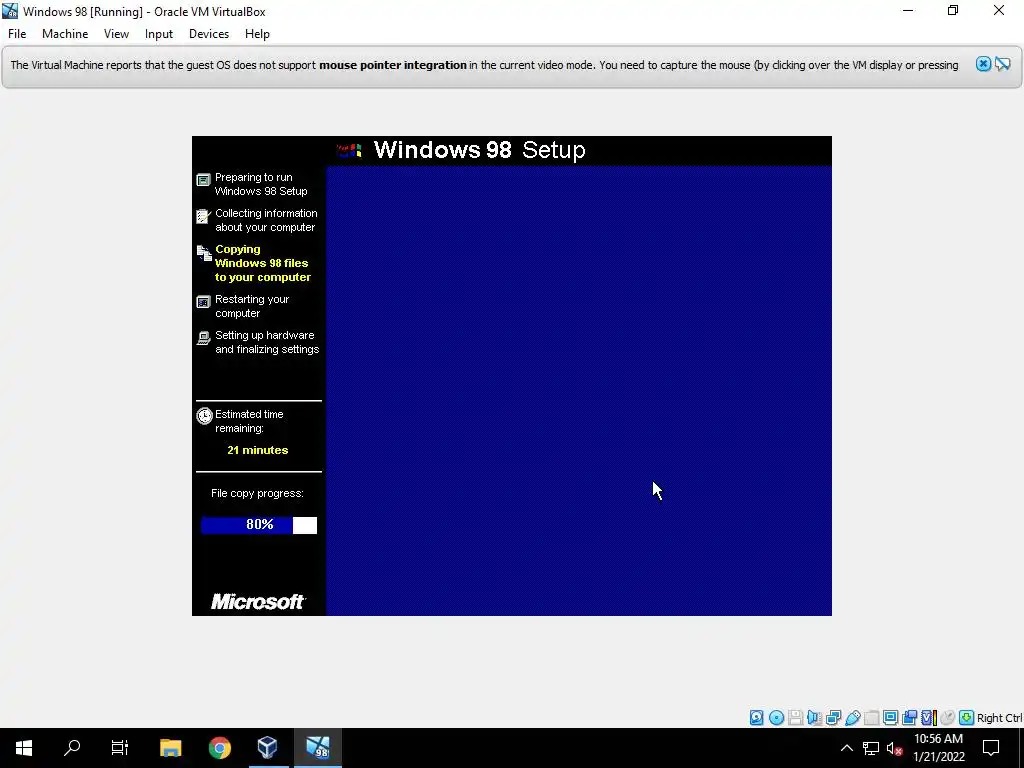The image size is (1024, 768).
Task: Click the virtualization CPU status icon
Action: [929, 718]
